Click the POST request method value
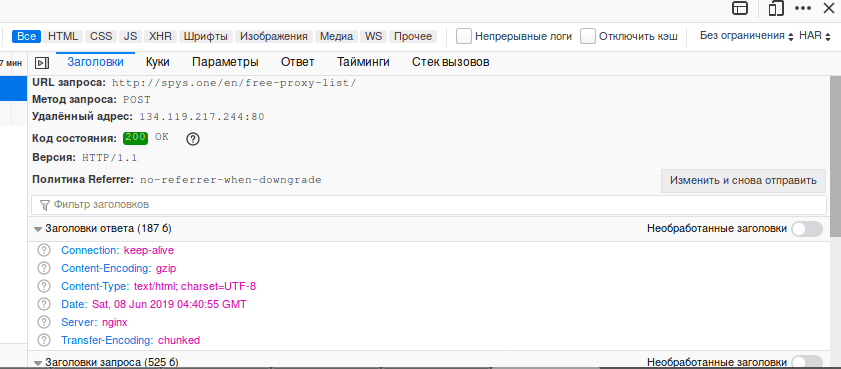This screenshot has height=369, width=841. [137, 100]
